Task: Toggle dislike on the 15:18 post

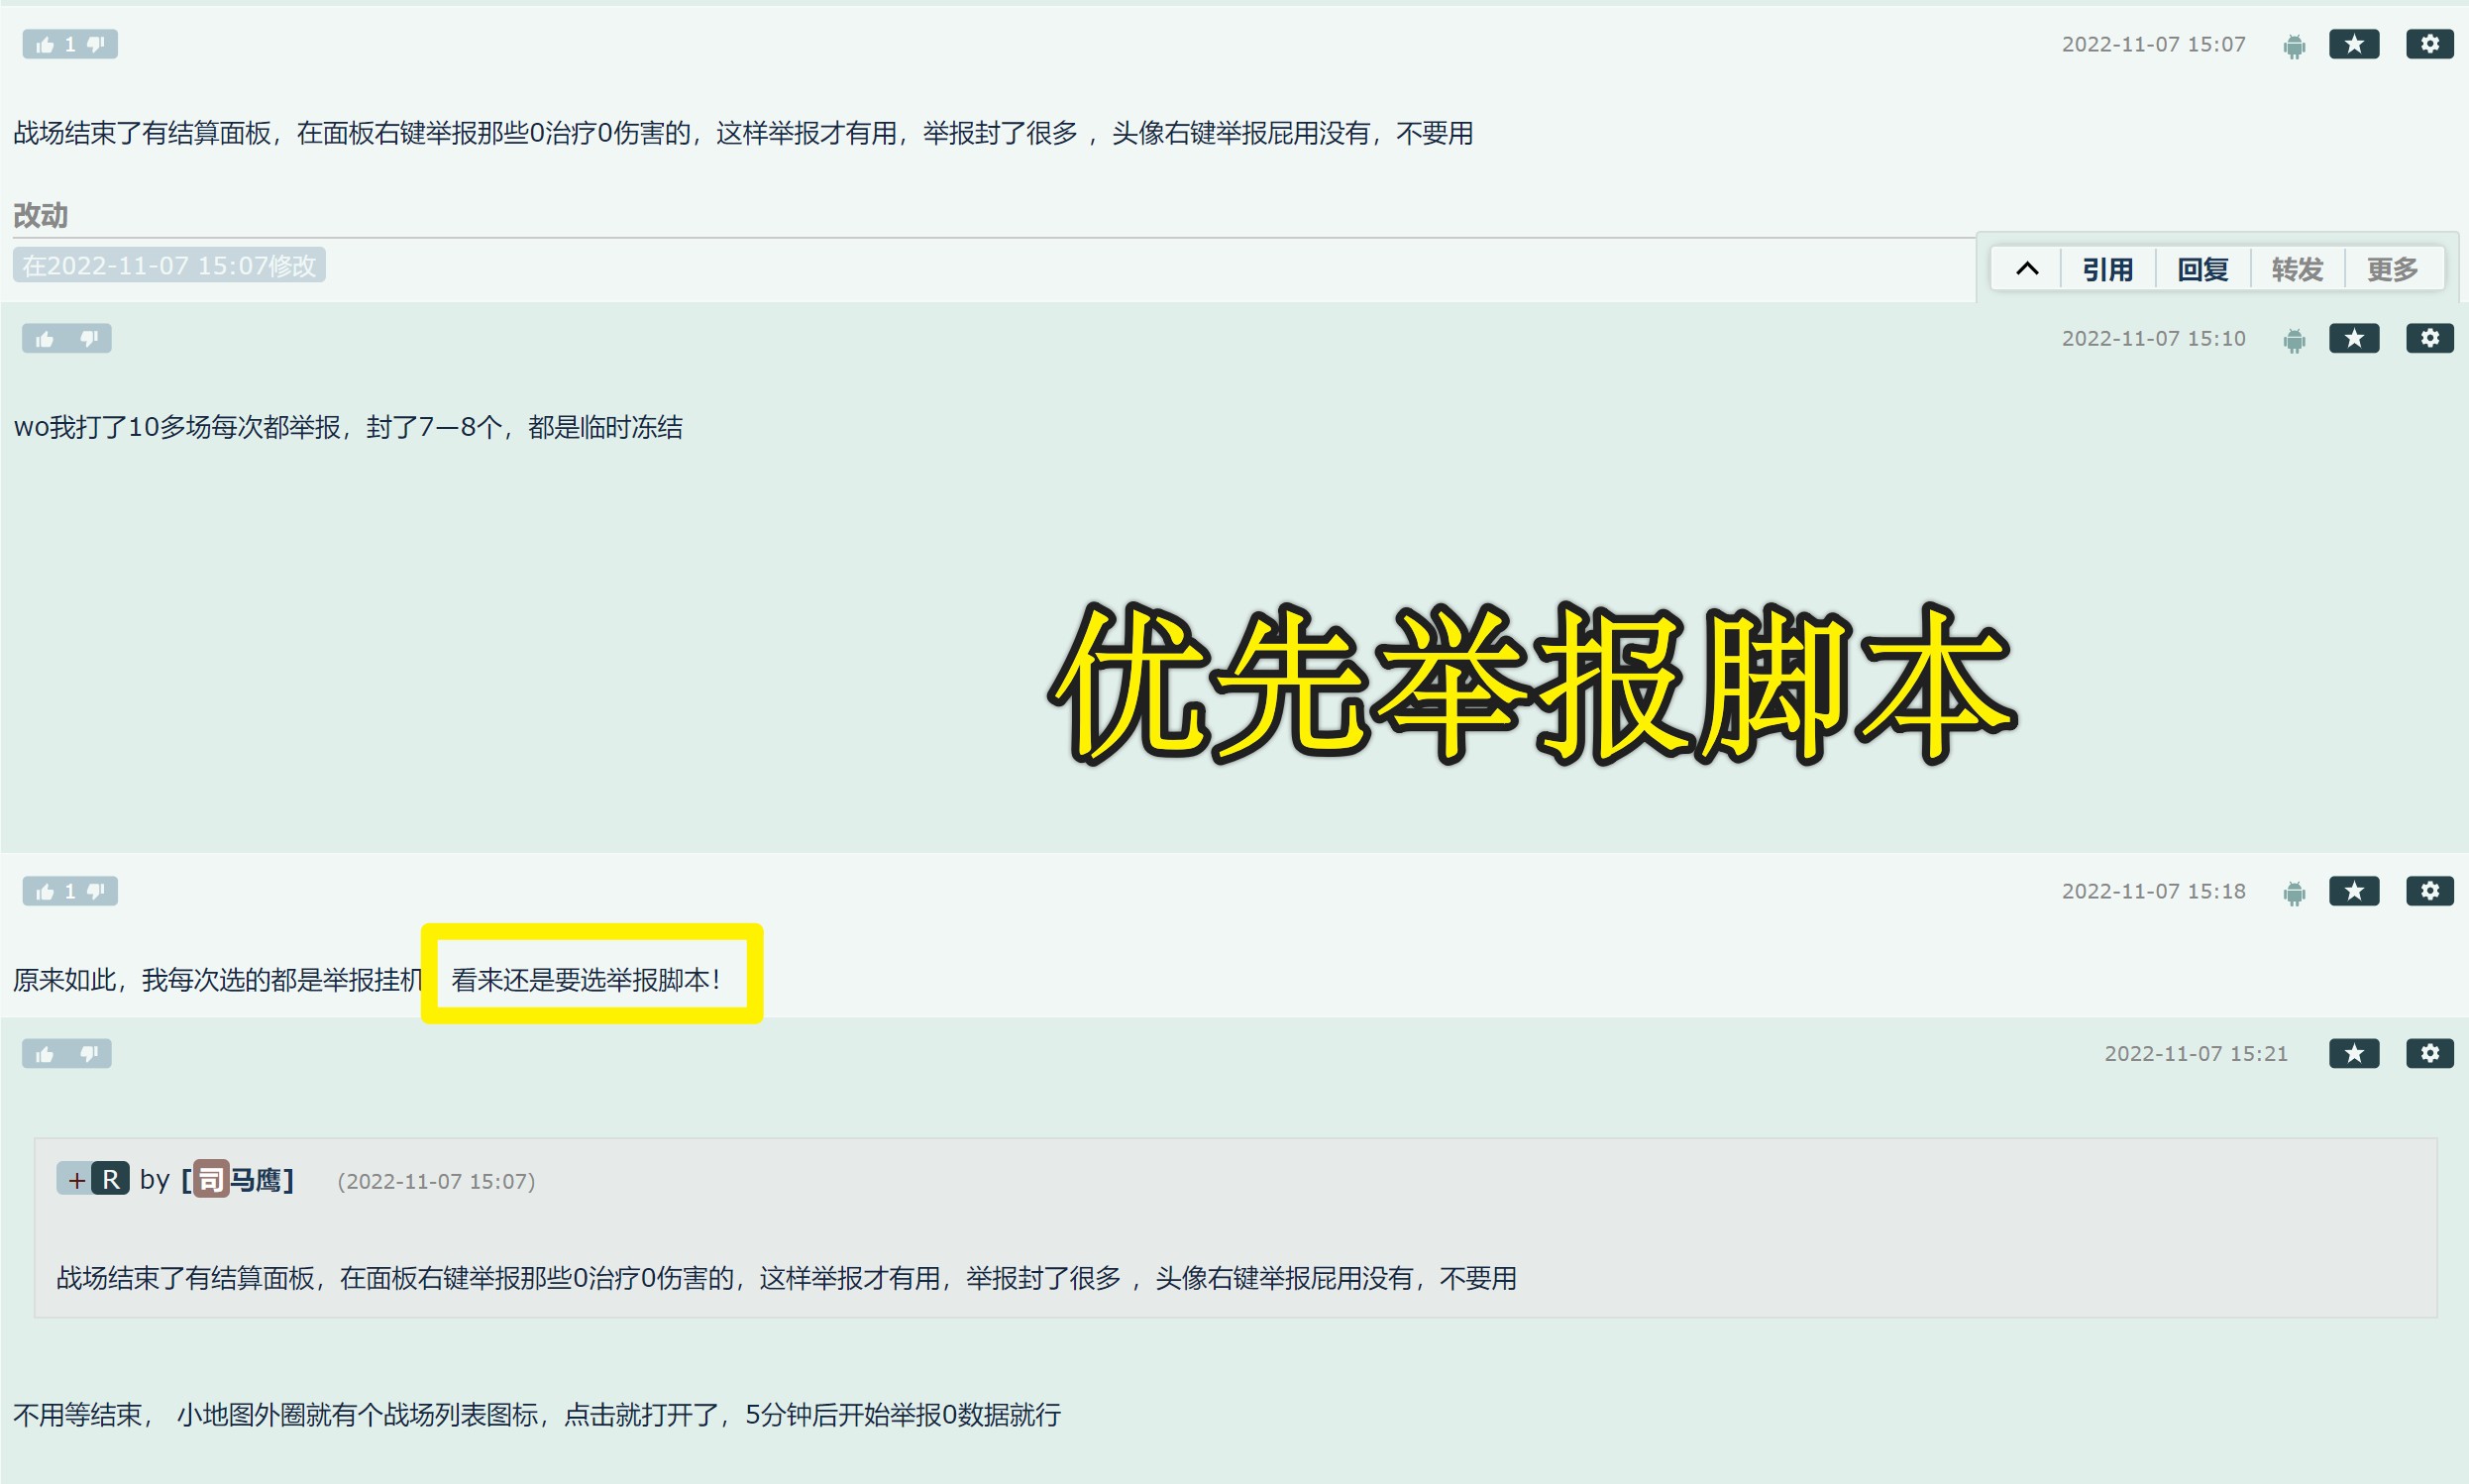Action: (95, 891)
